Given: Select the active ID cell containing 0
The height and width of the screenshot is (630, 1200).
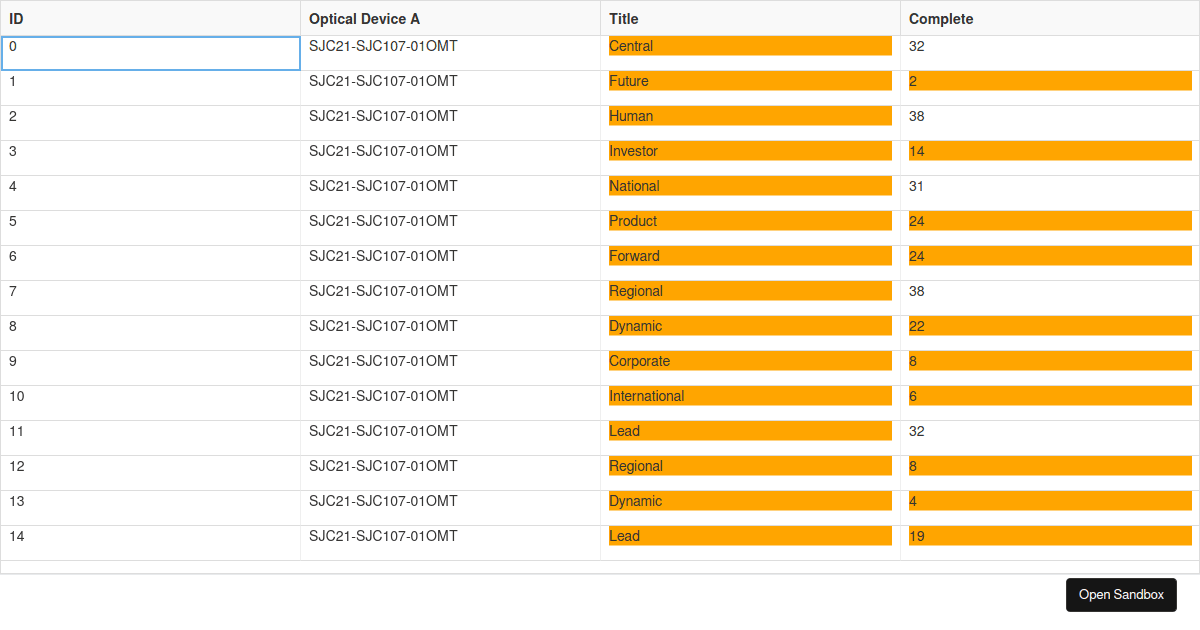Looking at the screenshot, I should (150, 53).
